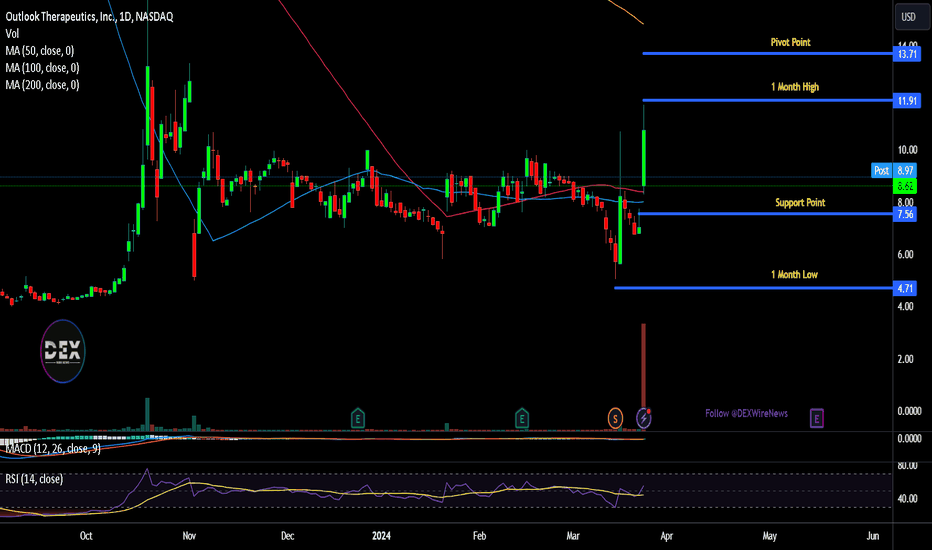The height and width of the screenshot is (550, 932).
Task: Select the MA (200, close, 0) legend
Action: [x=42, y=85]
